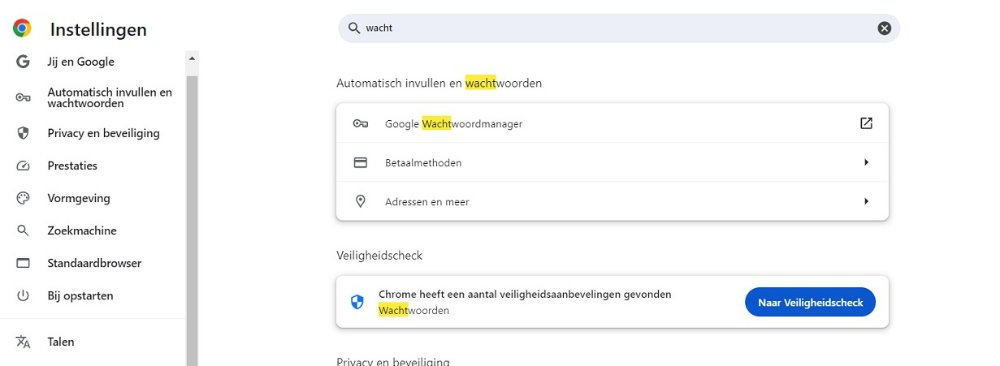Click inside the settings search field
Screen dimensions: 1000x366
(619, 28)
